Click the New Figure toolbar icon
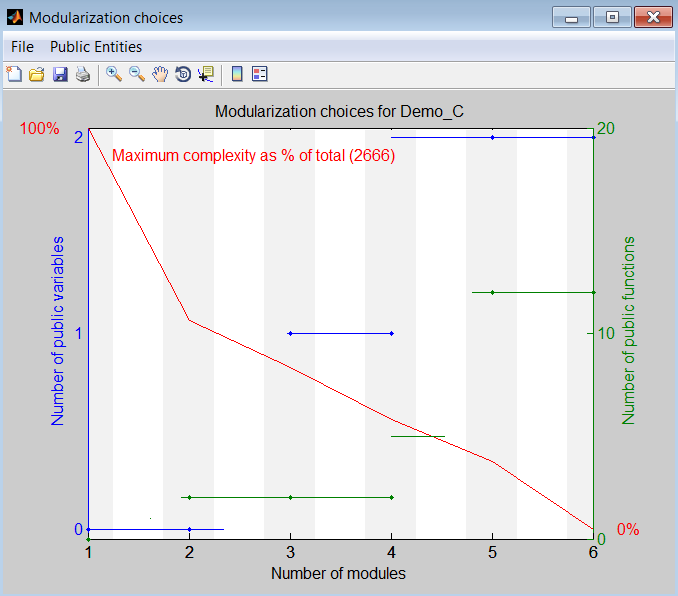This screenshot has width=678, height=596. click(x=14, y=74)
